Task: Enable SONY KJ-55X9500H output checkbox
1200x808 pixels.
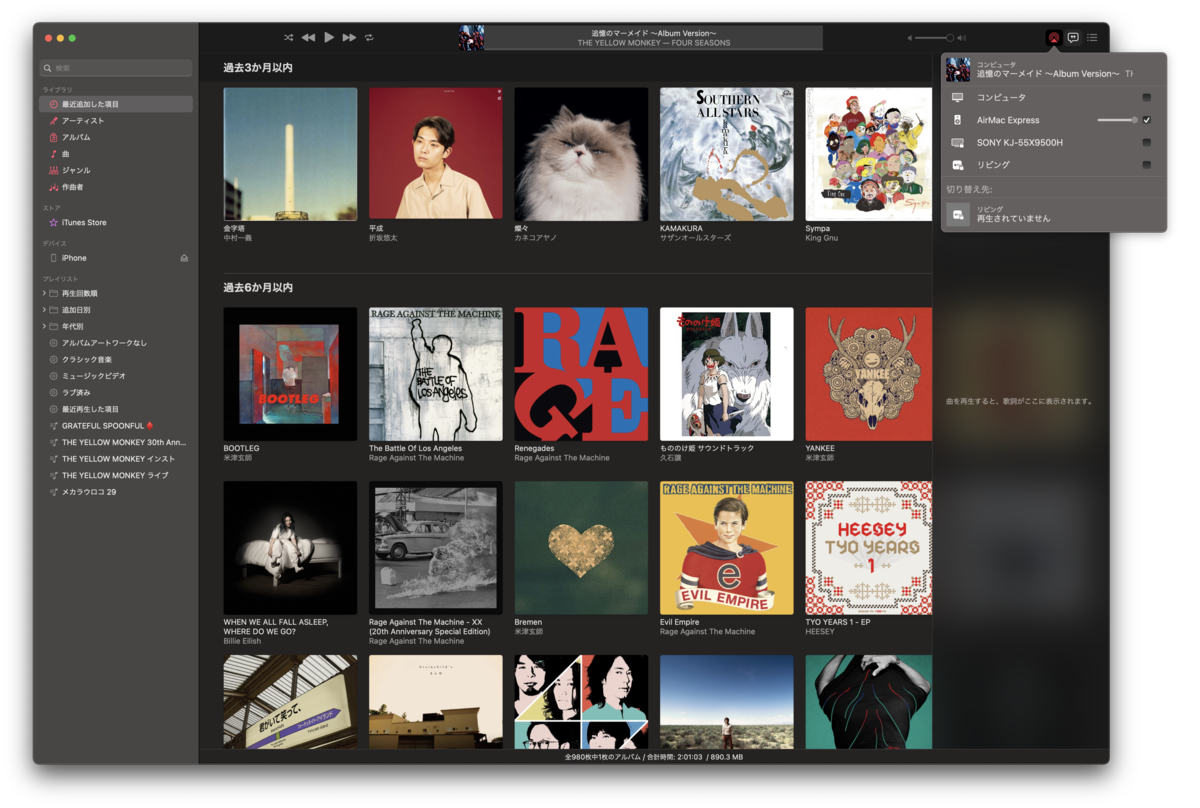Action: point(1147,143)
